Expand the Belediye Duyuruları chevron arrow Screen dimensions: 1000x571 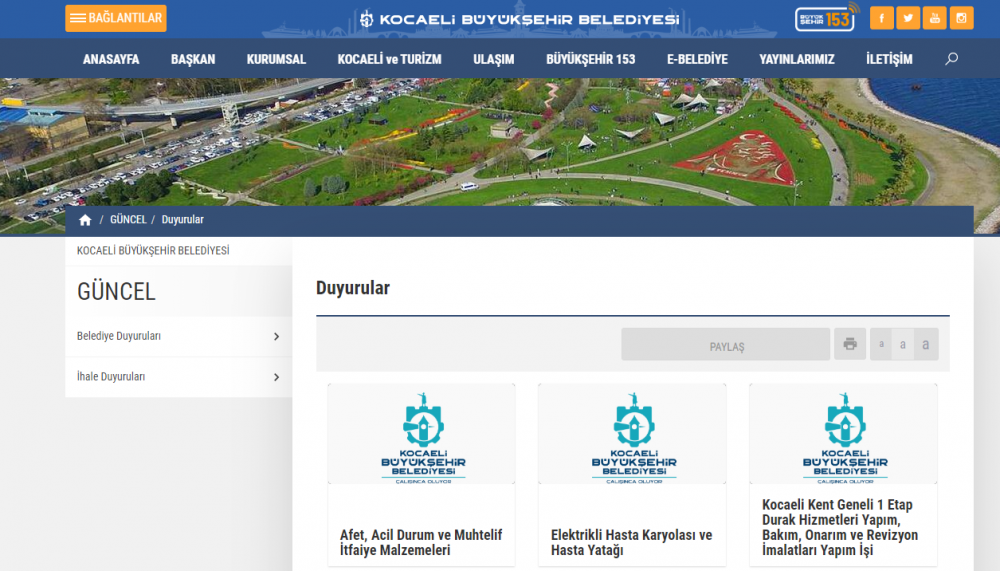coord(276,336)
